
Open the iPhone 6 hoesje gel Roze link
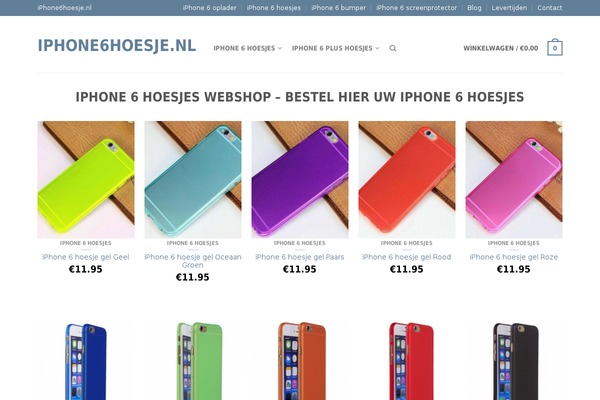[x=514, y=257]
